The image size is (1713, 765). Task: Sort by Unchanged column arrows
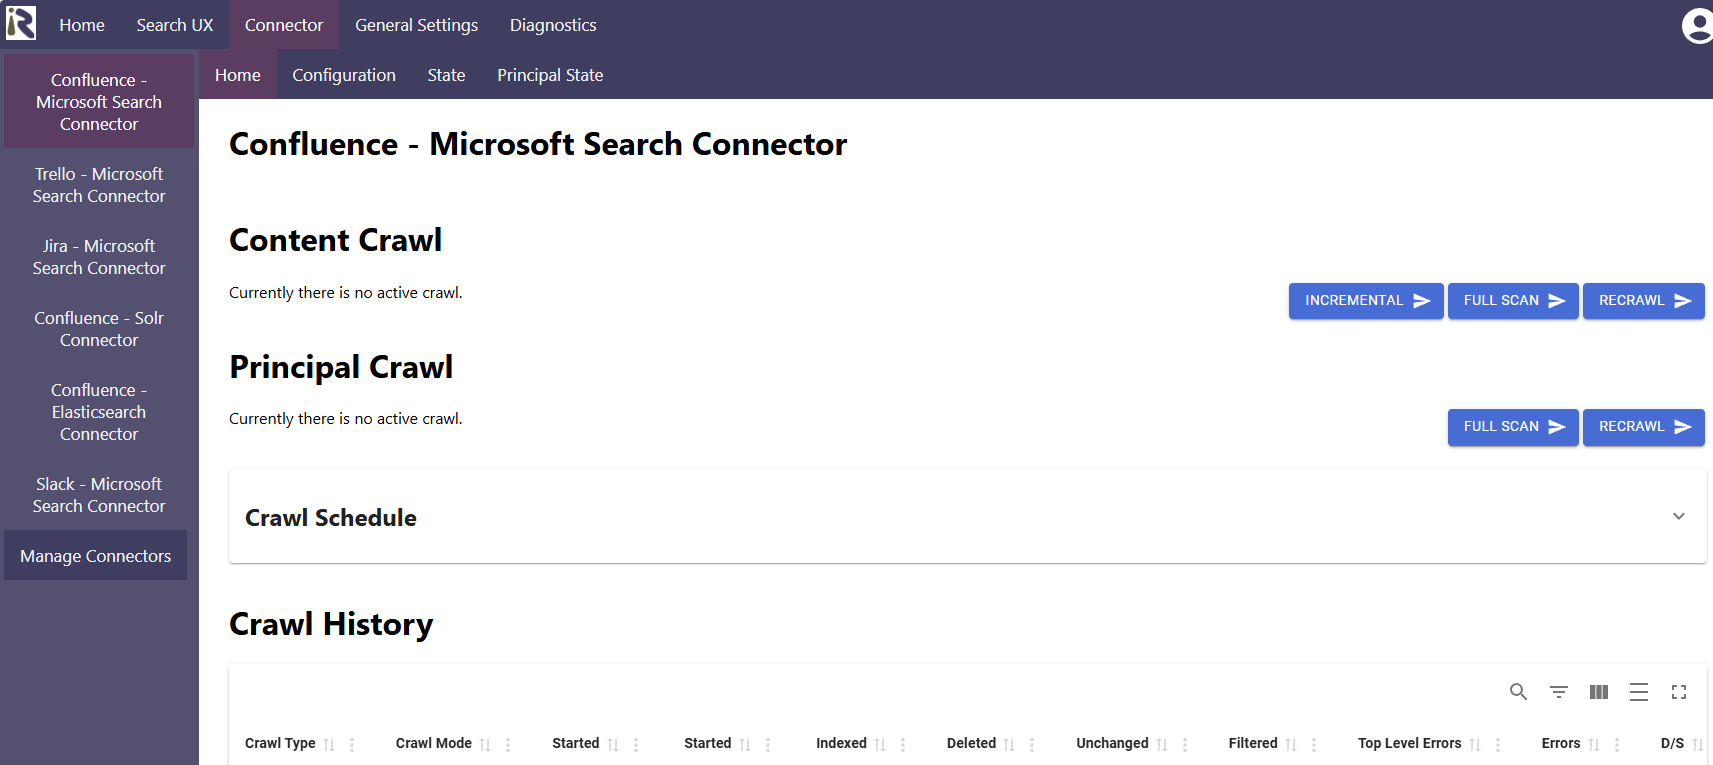coord(1162,744)
